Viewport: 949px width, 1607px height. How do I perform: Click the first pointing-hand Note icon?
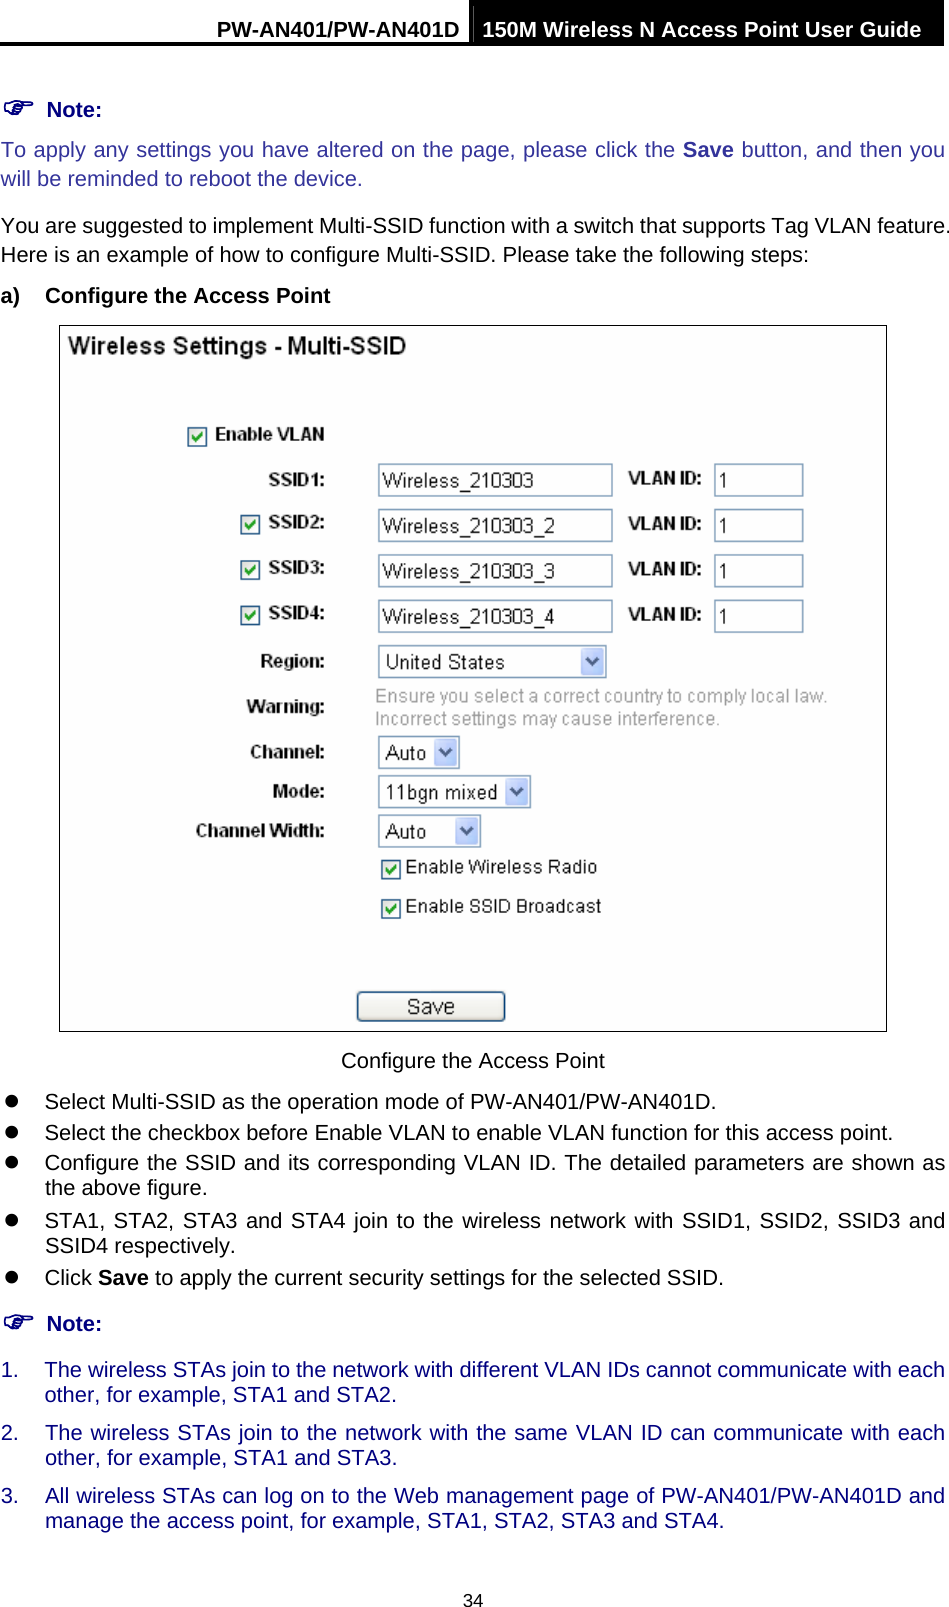point(18,107)
